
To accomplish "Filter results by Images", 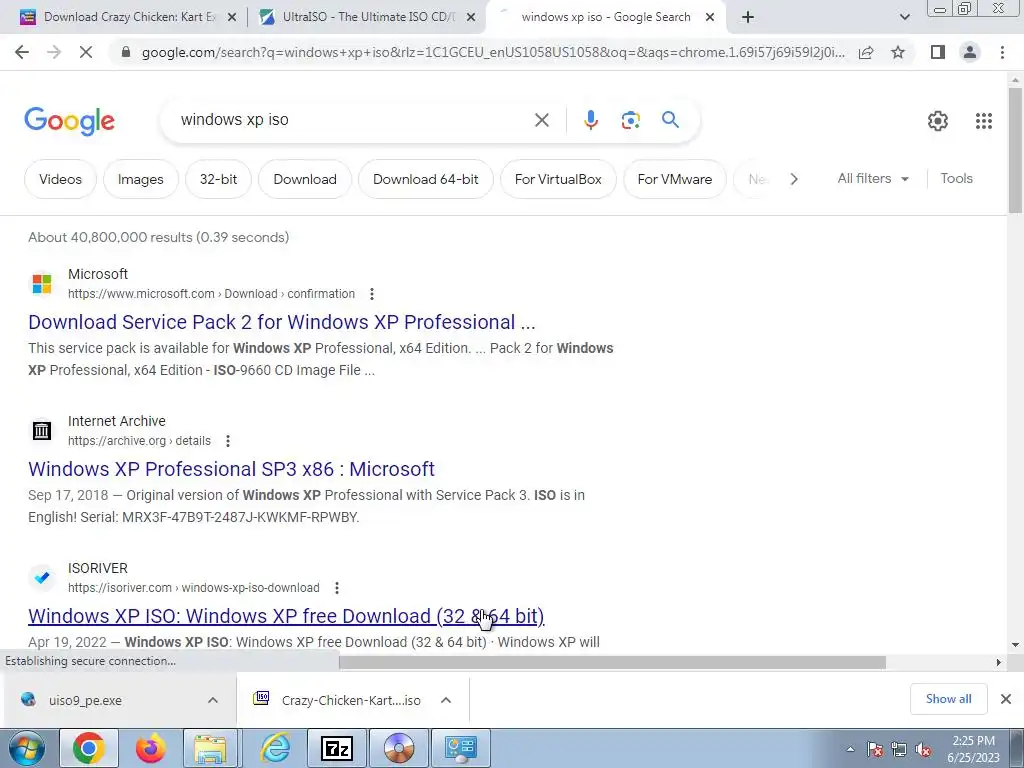I will tap(140, 179).
